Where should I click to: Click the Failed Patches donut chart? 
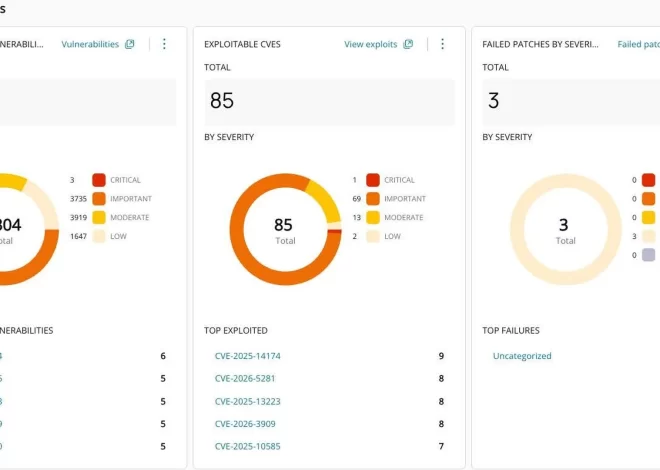click(x=566, y=229)
